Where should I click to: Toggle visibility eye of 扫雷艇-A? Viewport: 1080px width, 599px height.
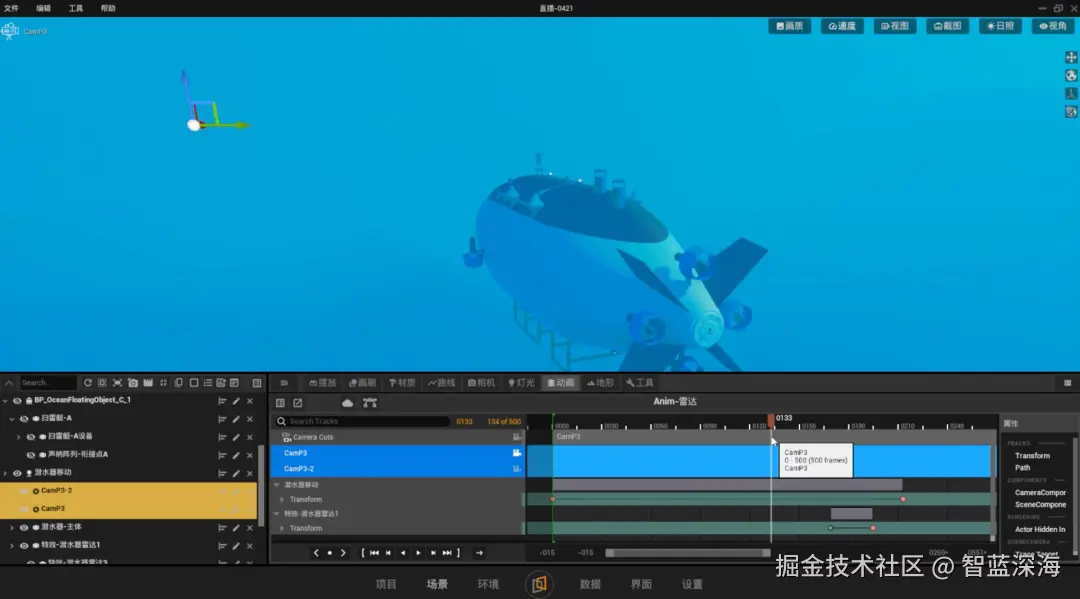click(x=24, y=419)
